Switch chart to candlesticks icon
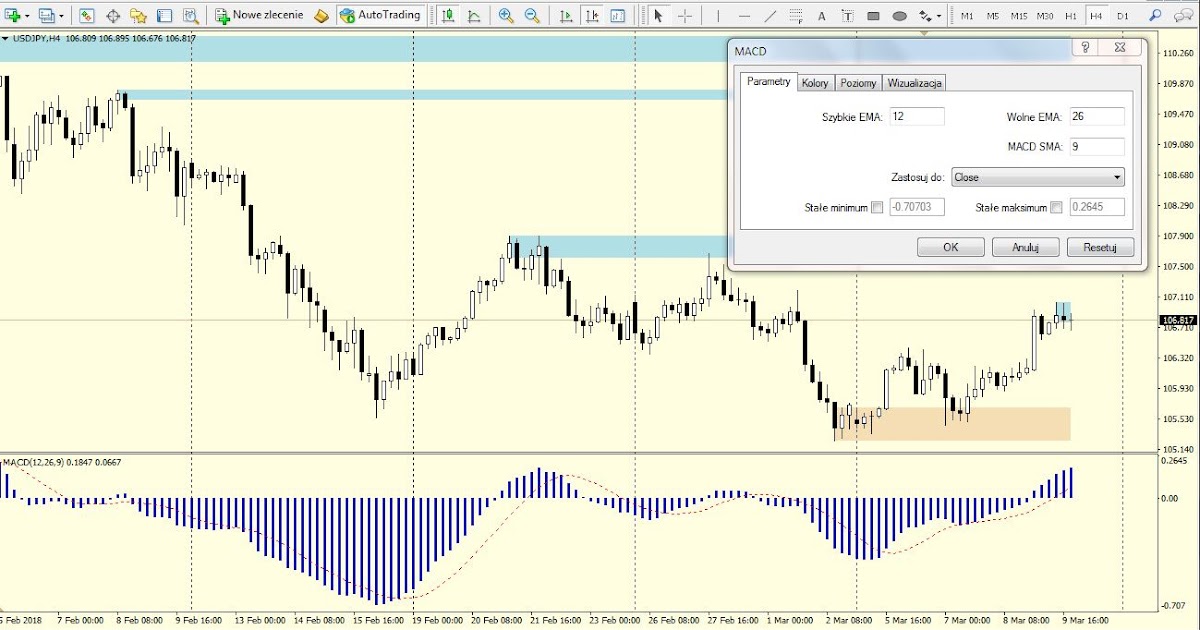This screenshot has height=630, width=1200. point(447,16)
